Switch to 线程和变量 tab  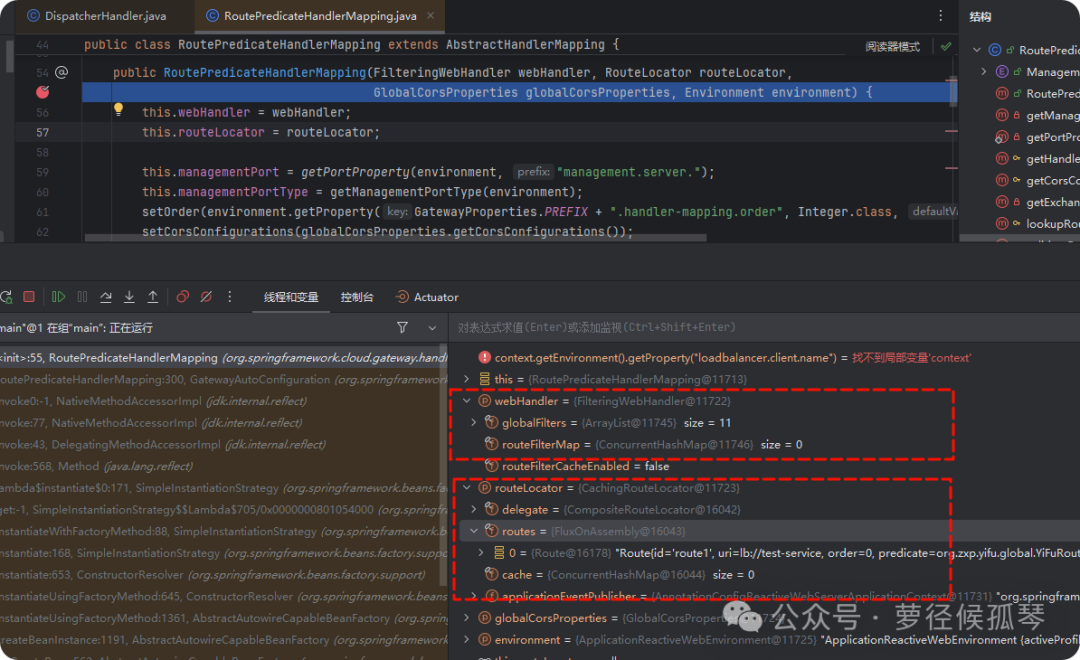click(x=291, y=297)
